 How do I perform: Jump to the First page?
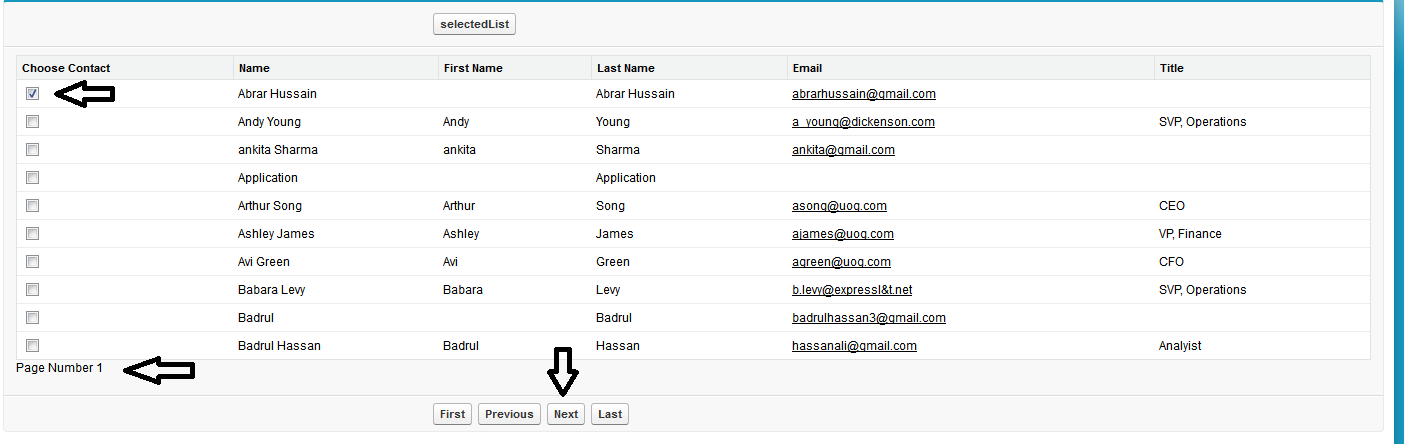453,414
